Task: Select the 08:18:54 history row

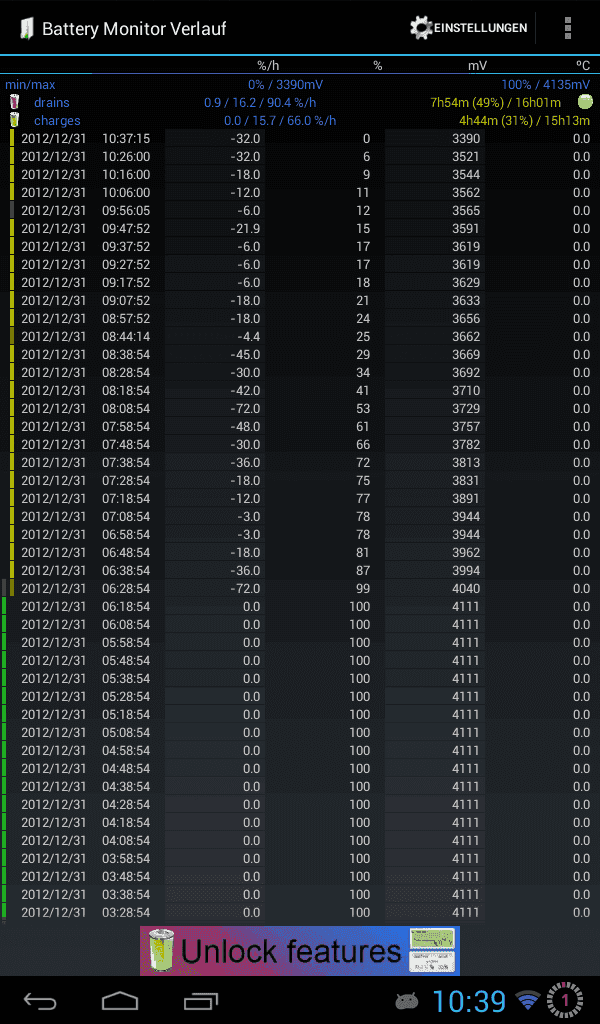Action: tap(300, 391)
